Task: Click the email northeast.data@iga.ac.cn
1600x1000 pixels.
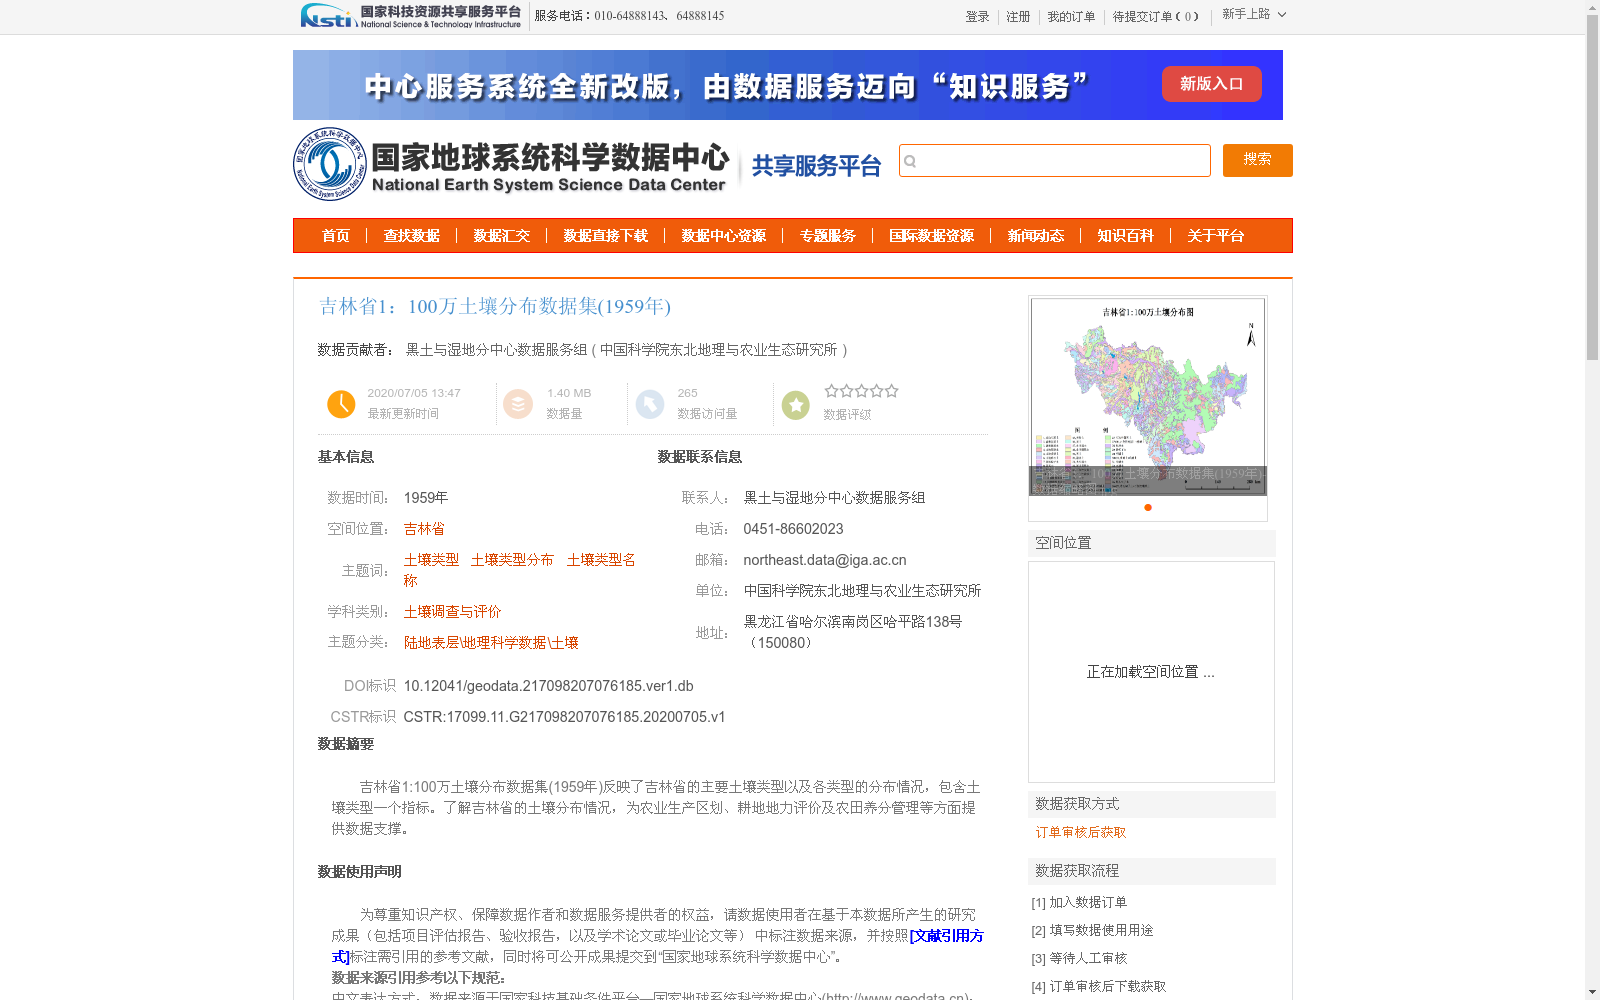Action: click(825, 560)
